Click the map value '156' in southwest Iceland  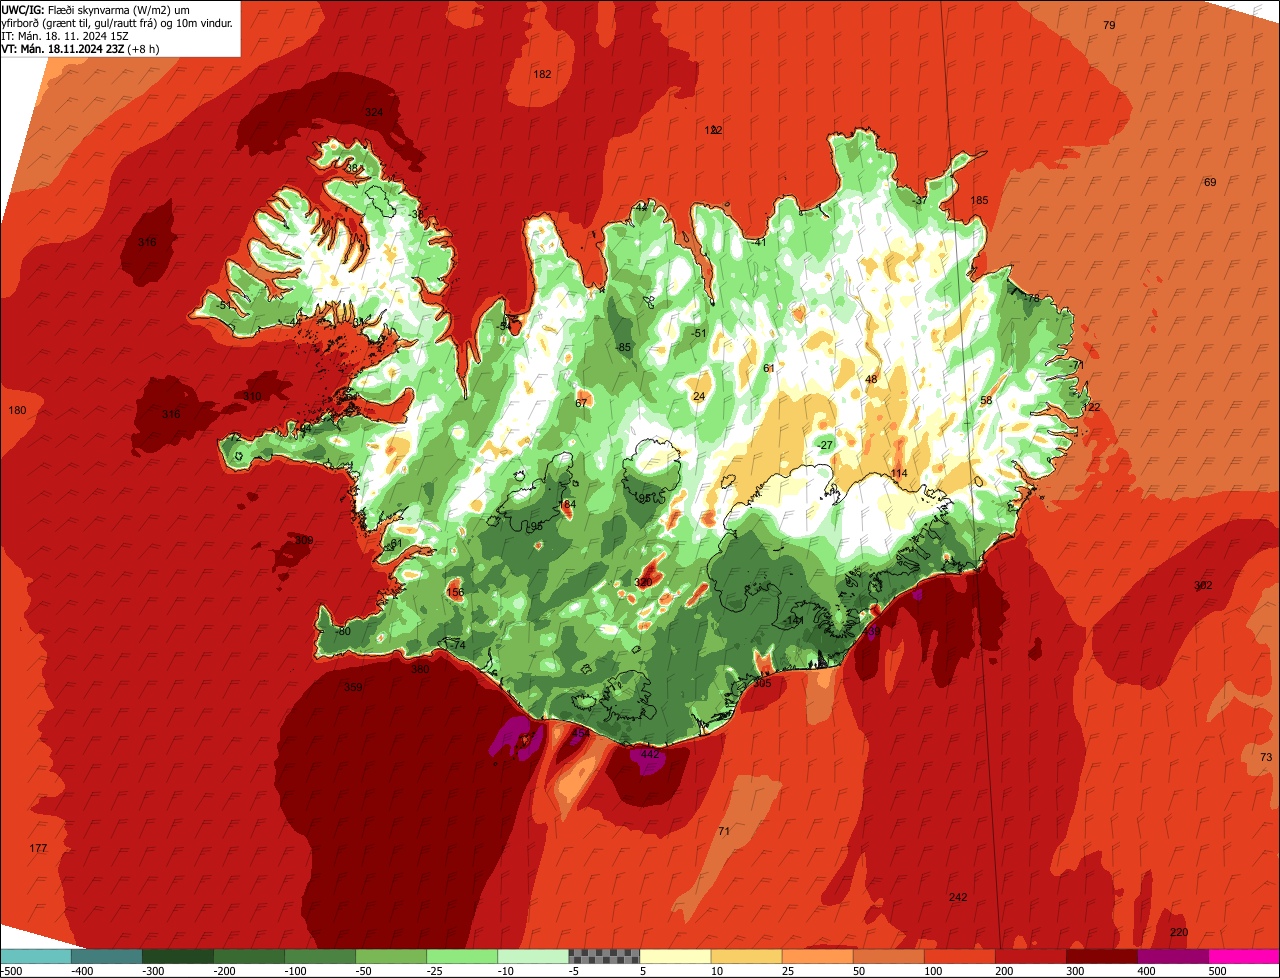[455, 592]
